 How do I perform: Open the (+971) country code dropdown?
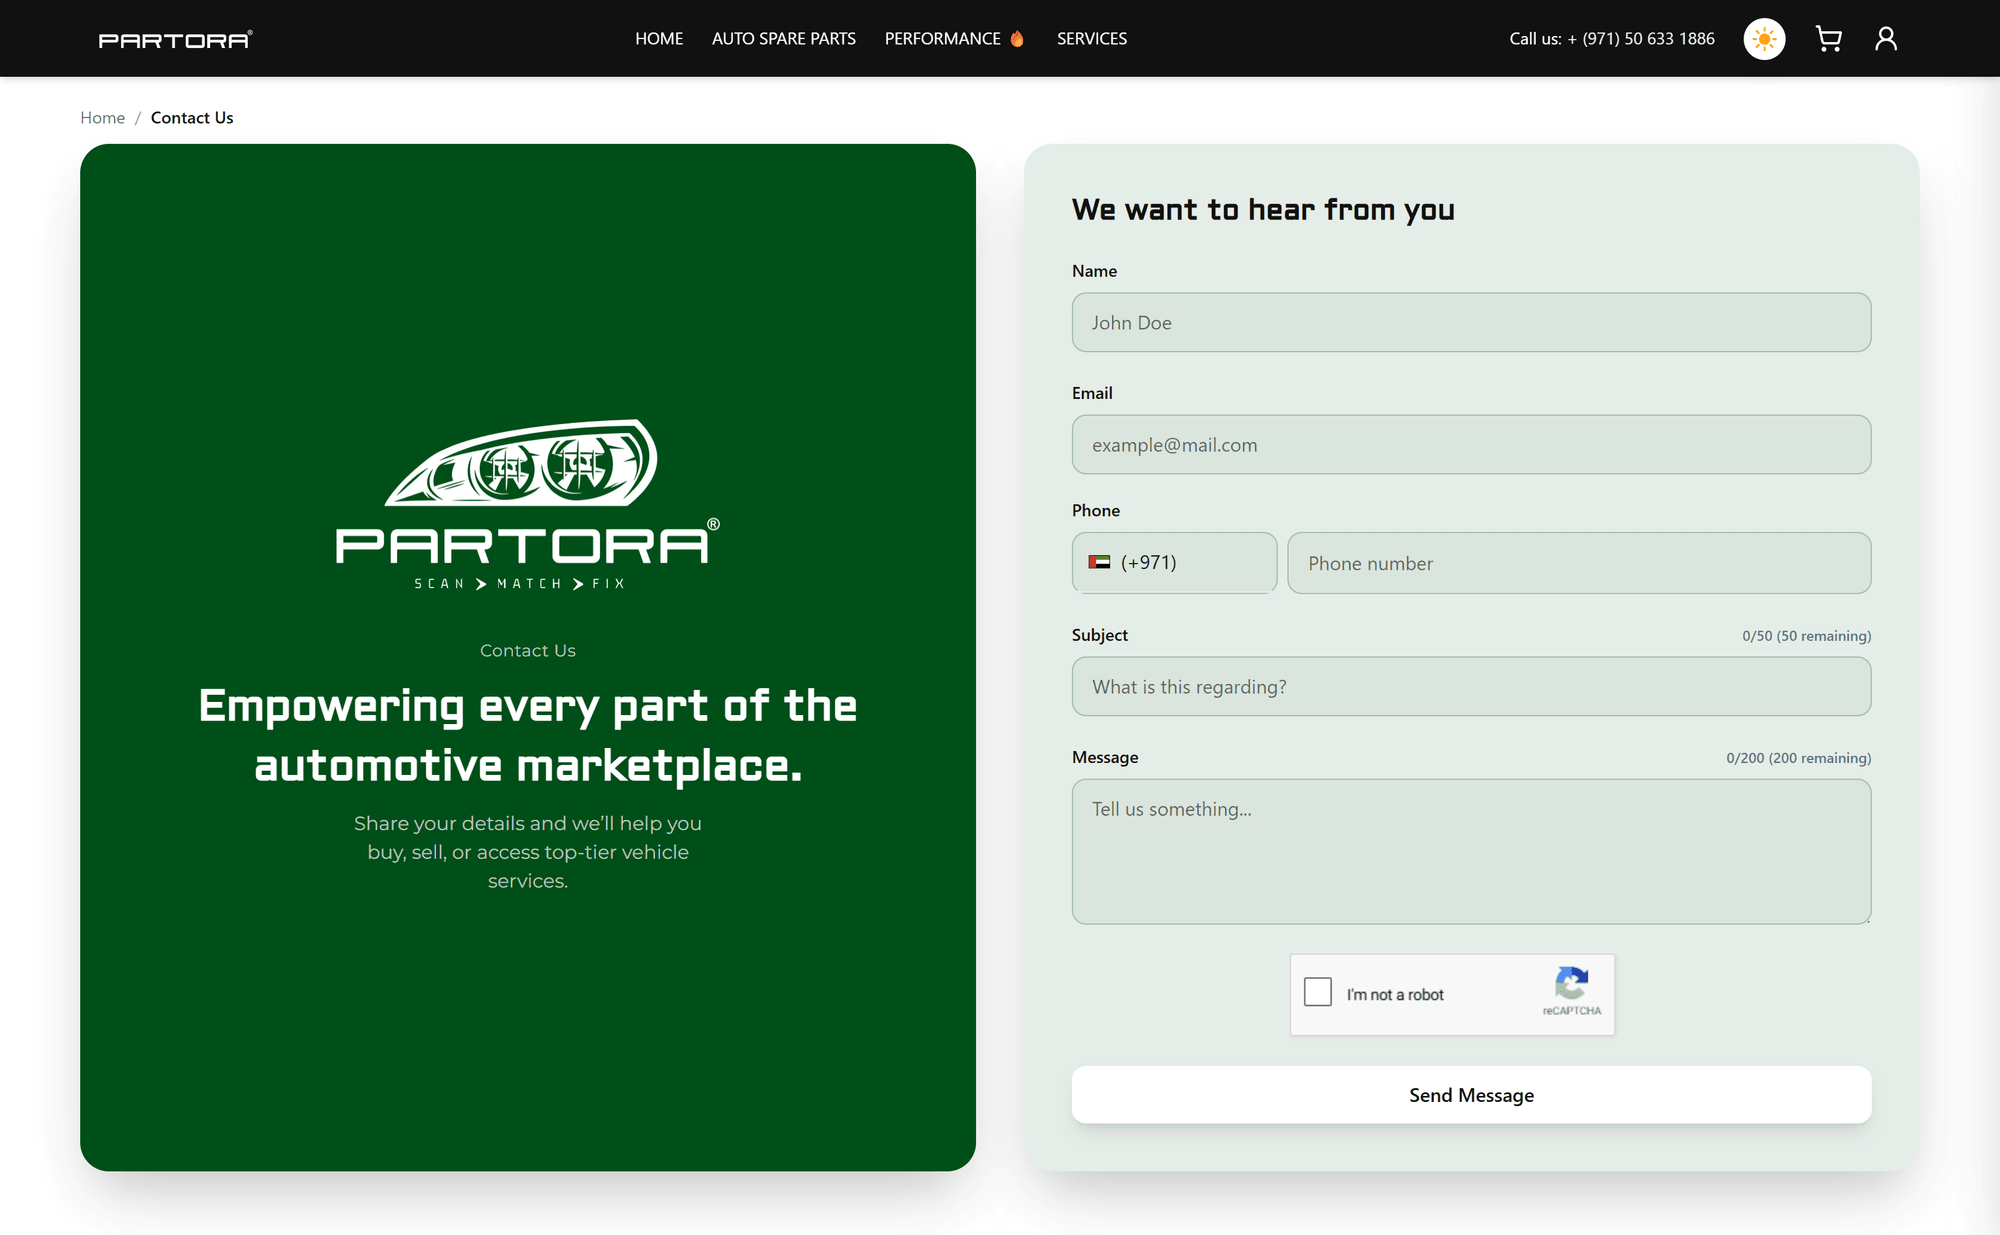(x=1174, y=563)
